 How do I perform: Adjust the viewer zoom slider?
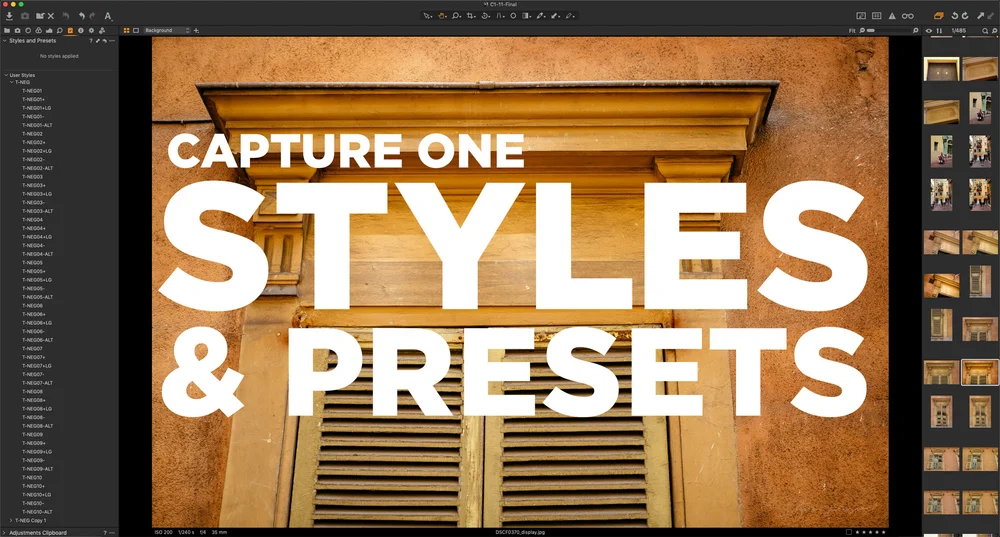[890, 31]
